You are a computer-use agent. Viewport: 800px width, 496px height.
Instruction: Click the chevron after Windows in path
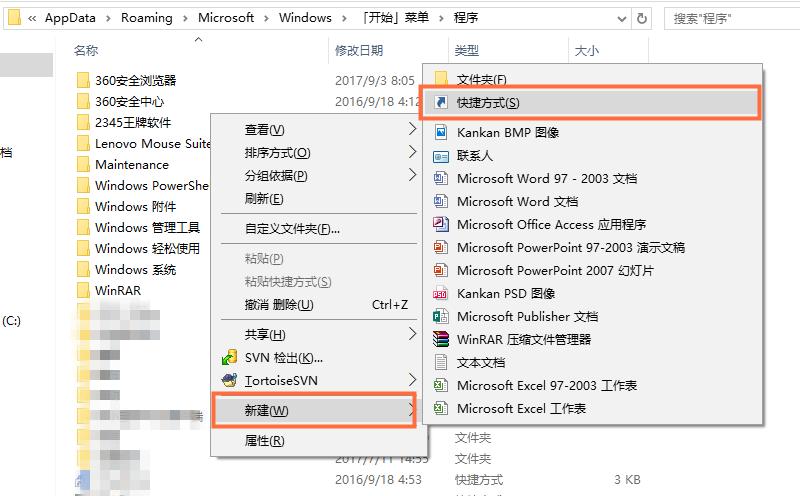click(x=344, y=18)
